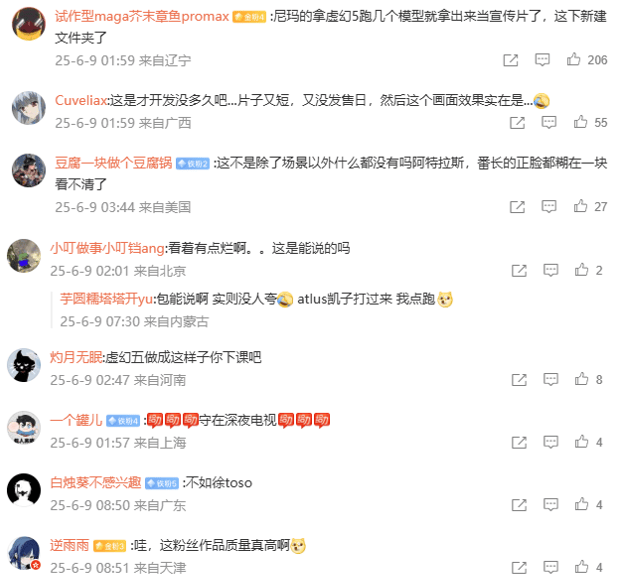The image size is (620, 582).
Task: Open reply box for 小叮做事小叮铛ang's comment
Action: point(550,270)
